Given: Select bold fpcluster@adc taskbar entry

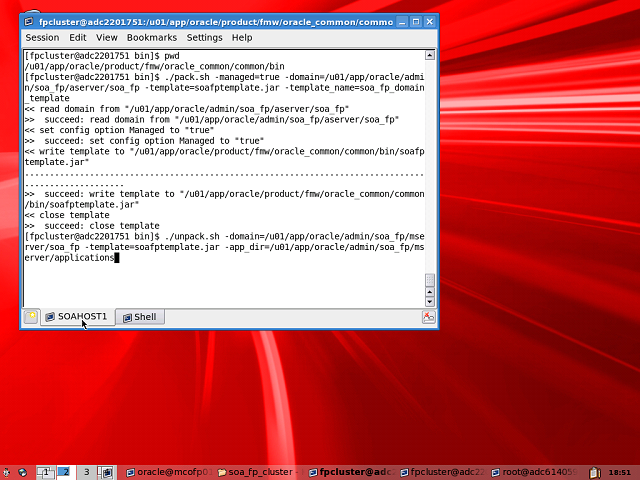Looking at the screenshot, I should point(352,472).
